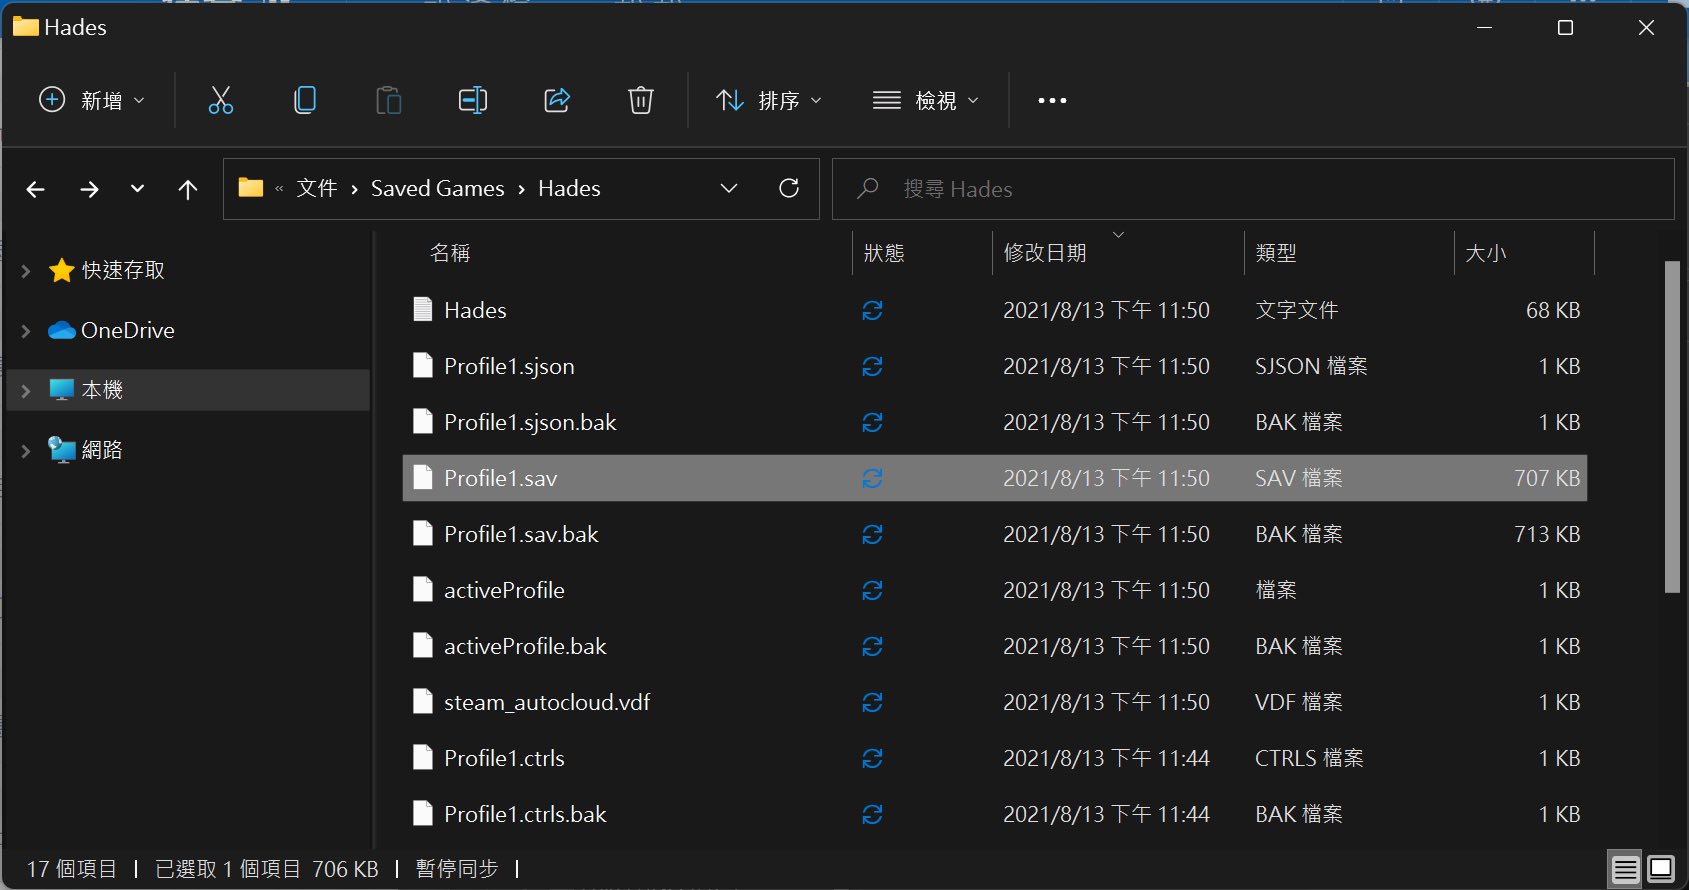Click 文件 breadcrumb in address bar
This screenshot has height=890, width=1689.
coord(317,188)
